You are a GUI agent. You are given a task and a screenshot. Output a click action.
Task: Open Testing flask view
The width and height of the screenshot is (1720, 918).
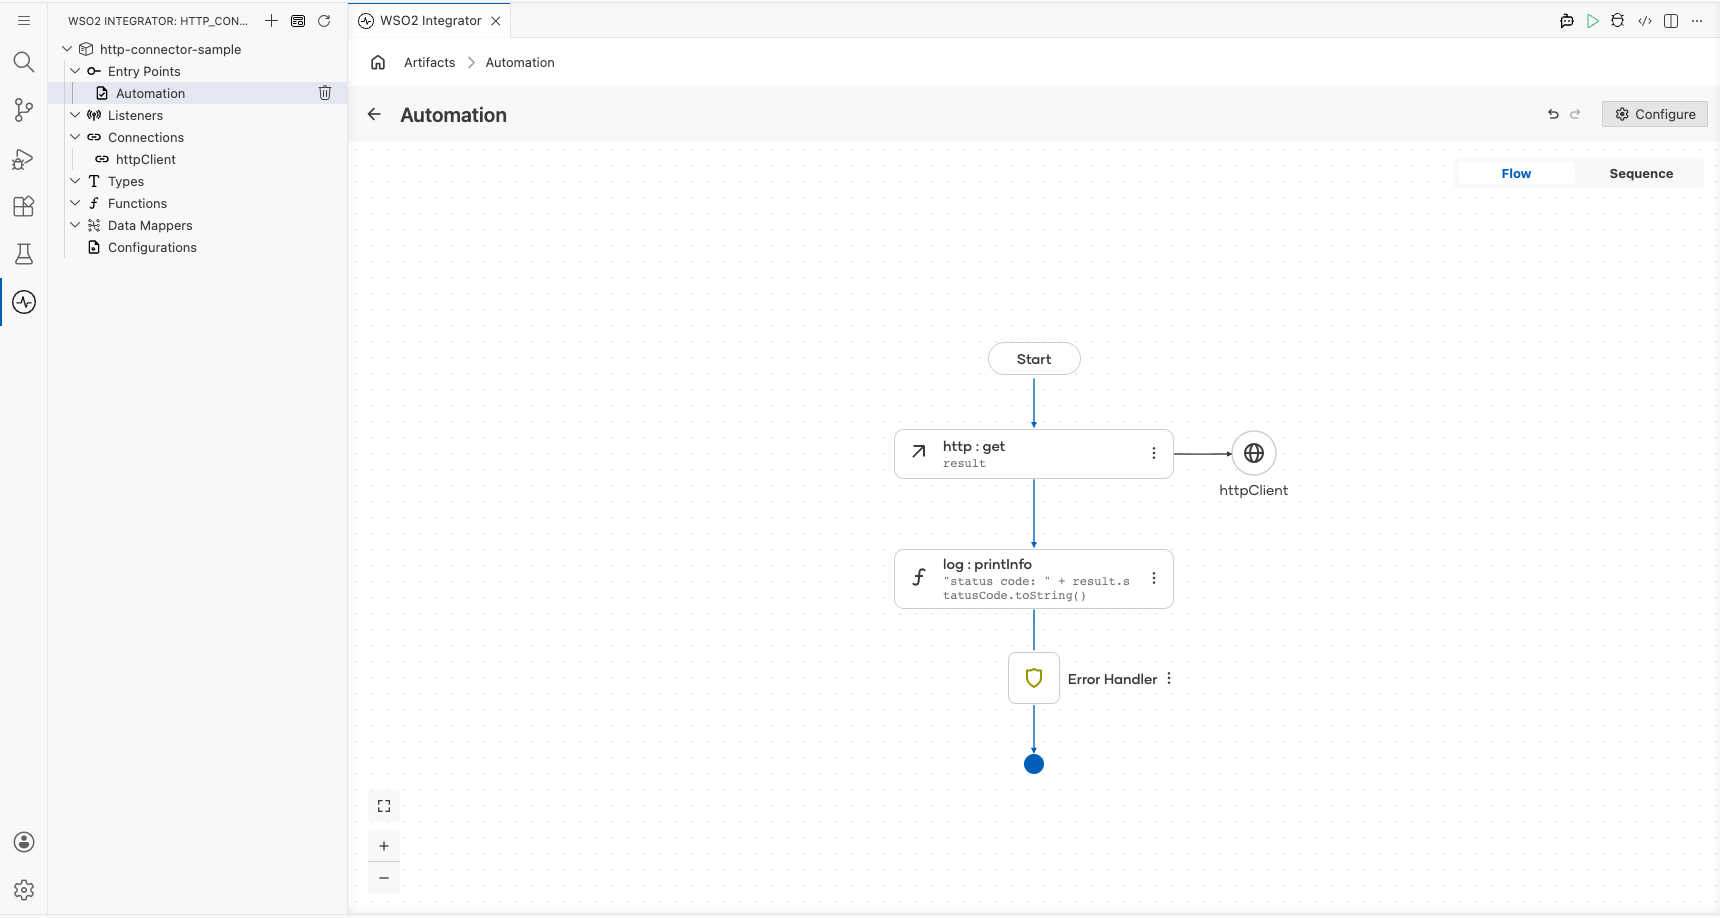click(x=24, y=254)
